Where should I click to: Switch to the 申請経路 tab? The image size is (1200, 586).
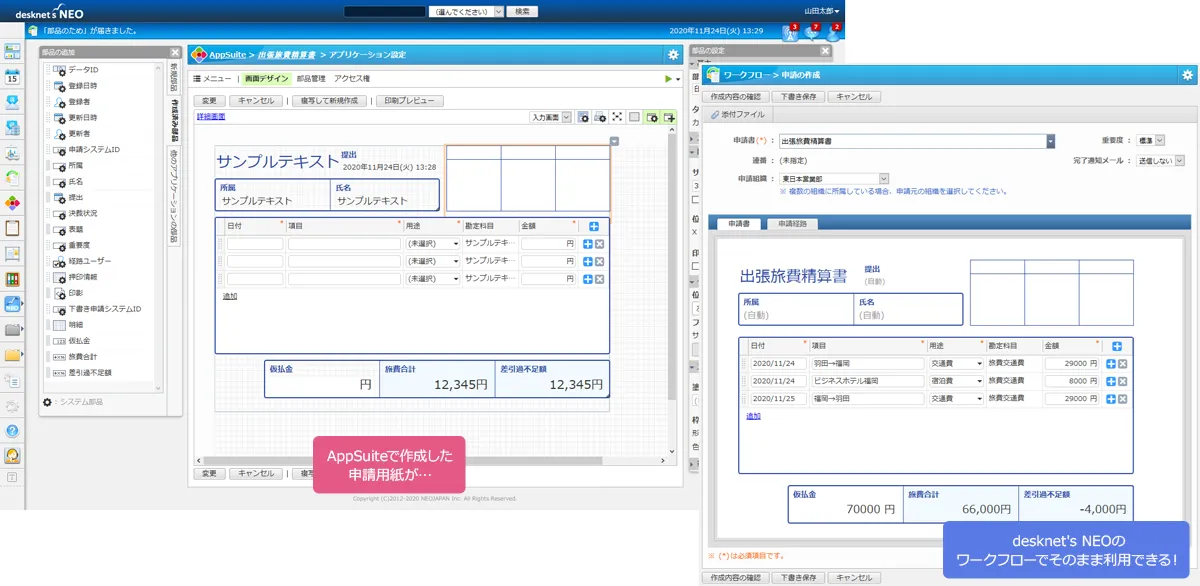tap(795, 224)
